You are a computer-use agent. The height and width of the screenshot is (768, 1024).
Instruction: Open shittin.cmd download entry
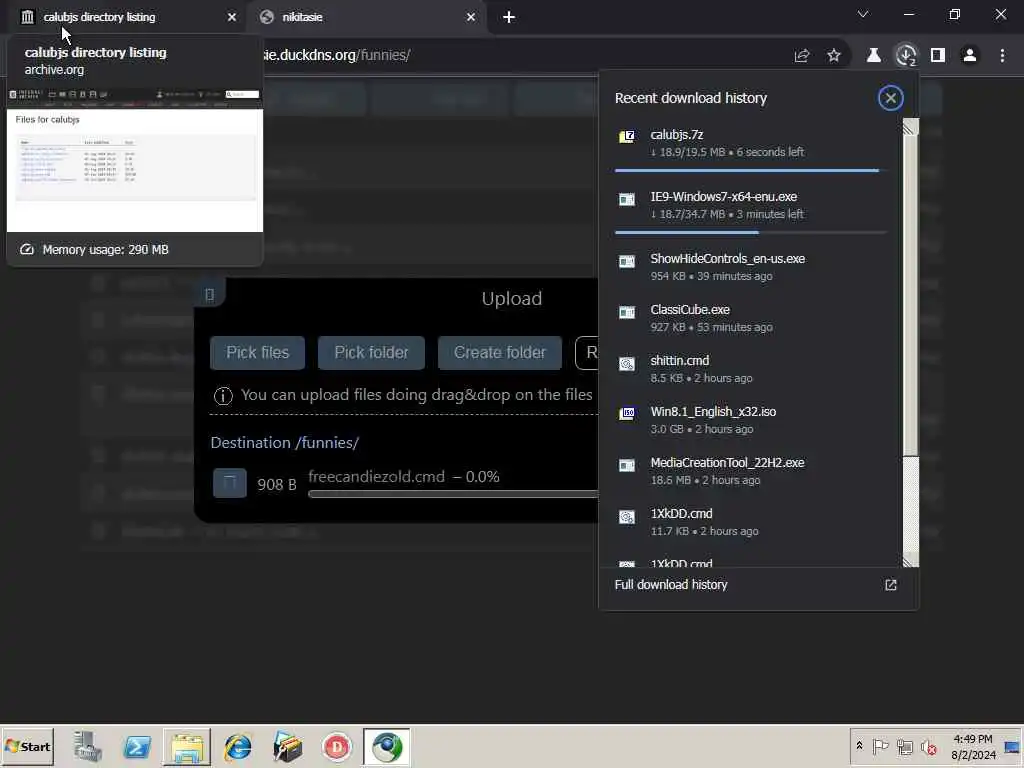[750, 369]
